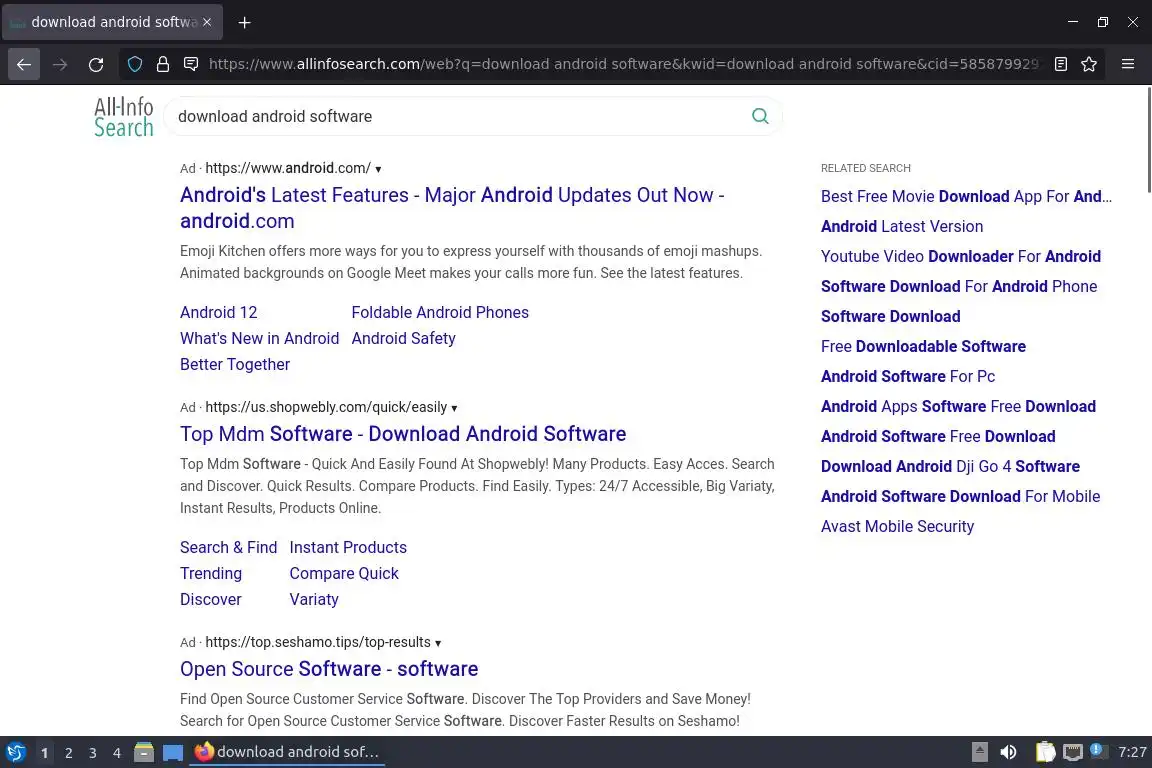Select Android Software Download For Mobile
Image resolution: width=1152 pixels, height=768 pixels.
[x=960, y=497]
